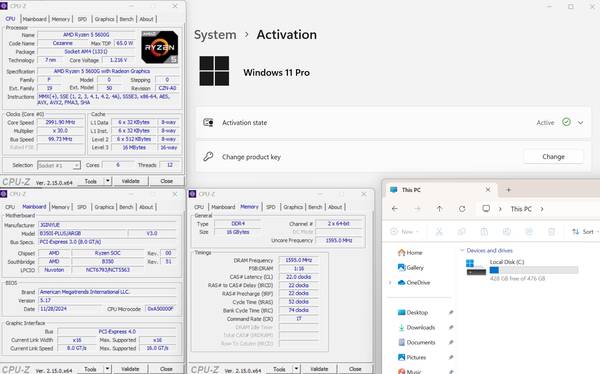Select the Local Disk (C:) drive icon
Screen dimensions: 600x374
(476, 267)
